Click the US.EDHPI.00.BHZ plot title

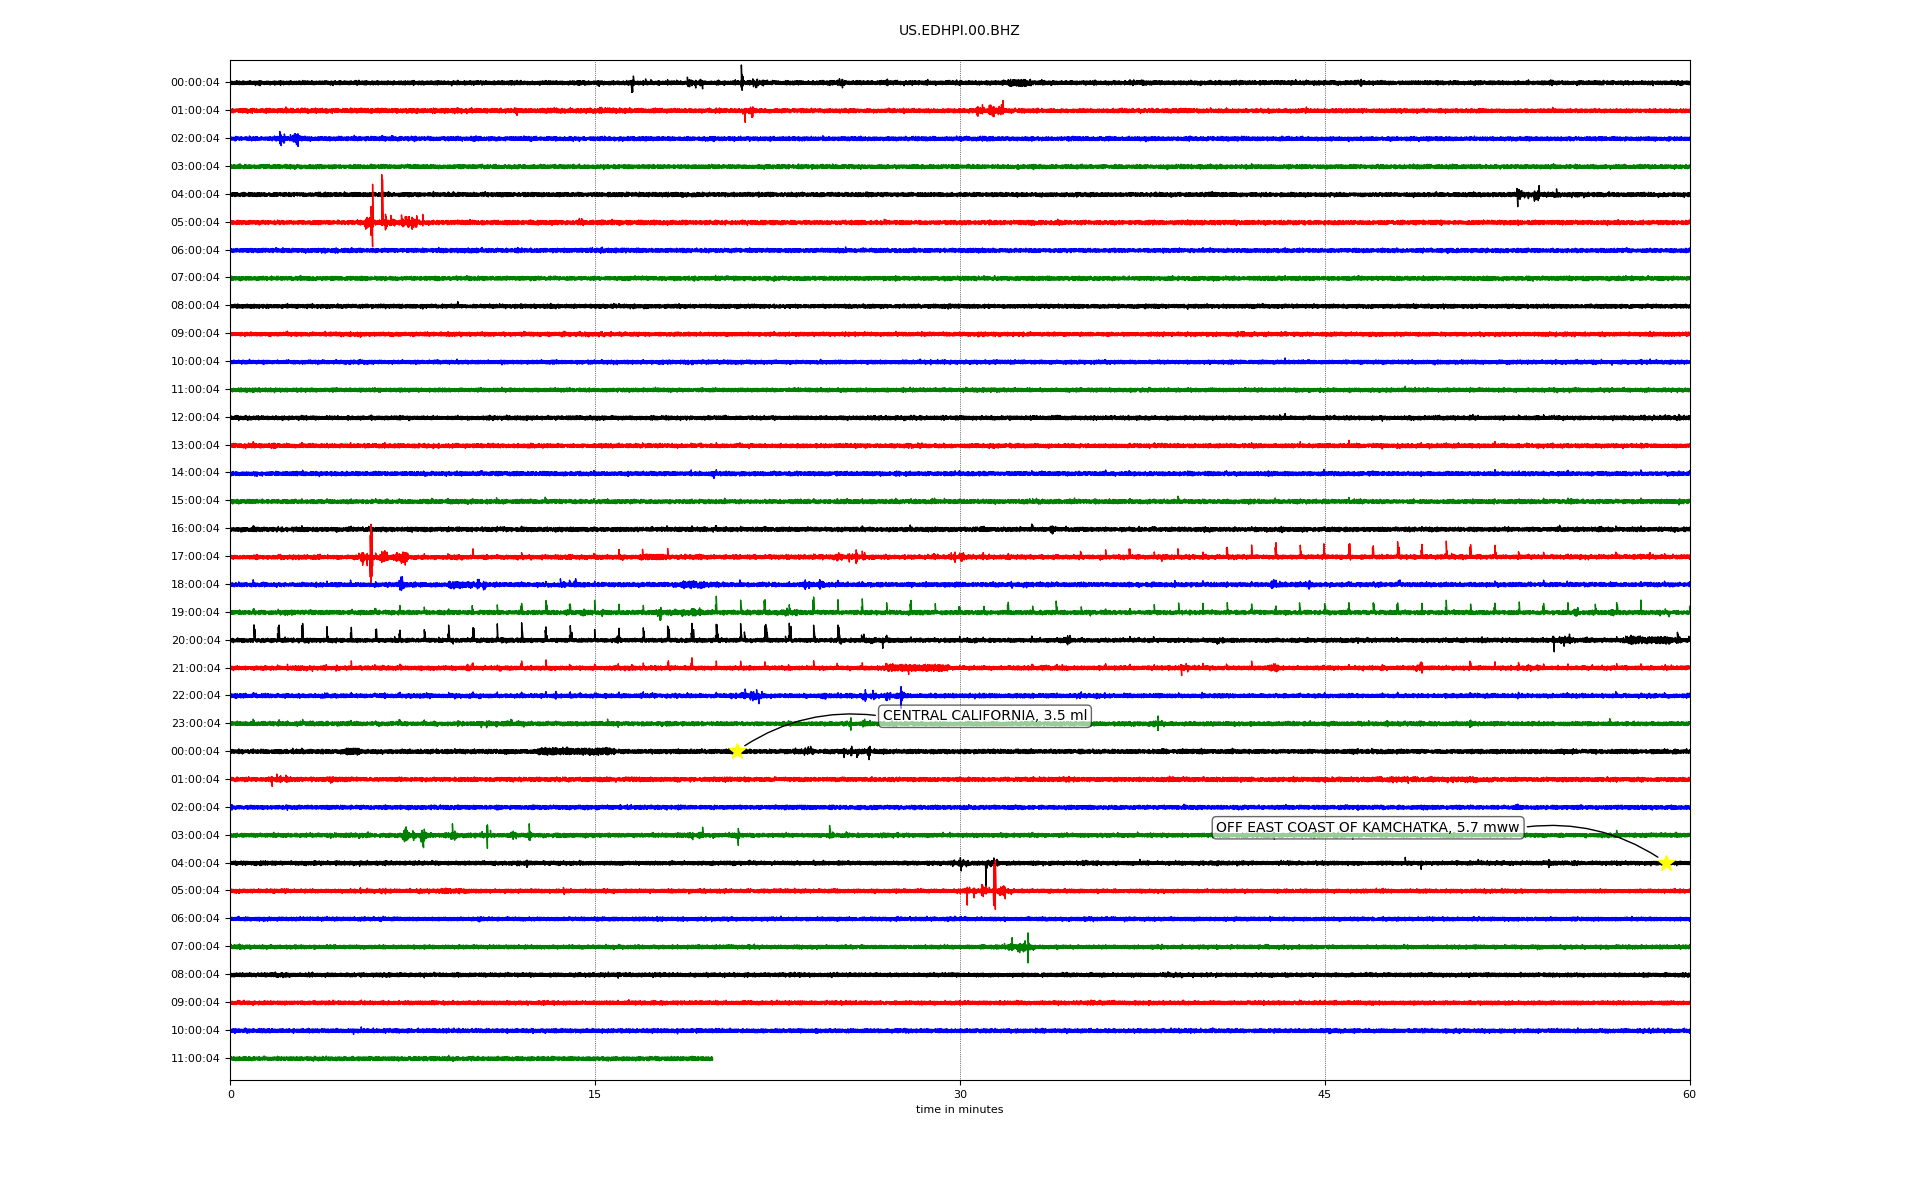(x=959, y=31)
